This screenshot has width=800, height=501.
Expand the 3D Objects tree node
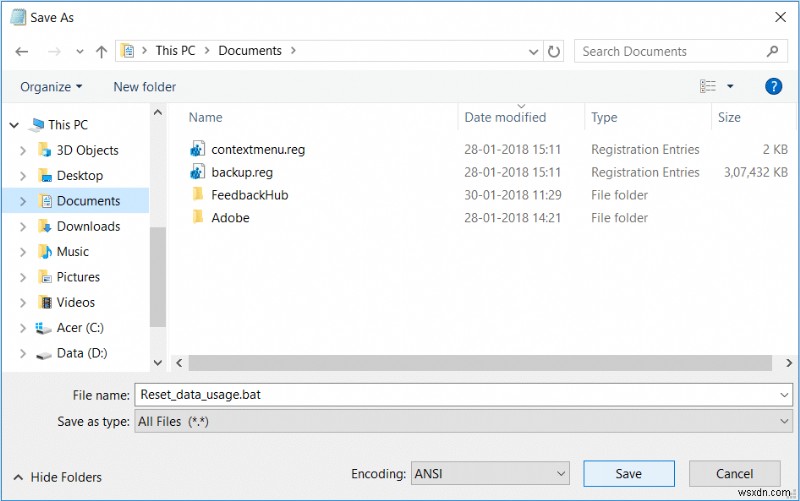(23, 151)
